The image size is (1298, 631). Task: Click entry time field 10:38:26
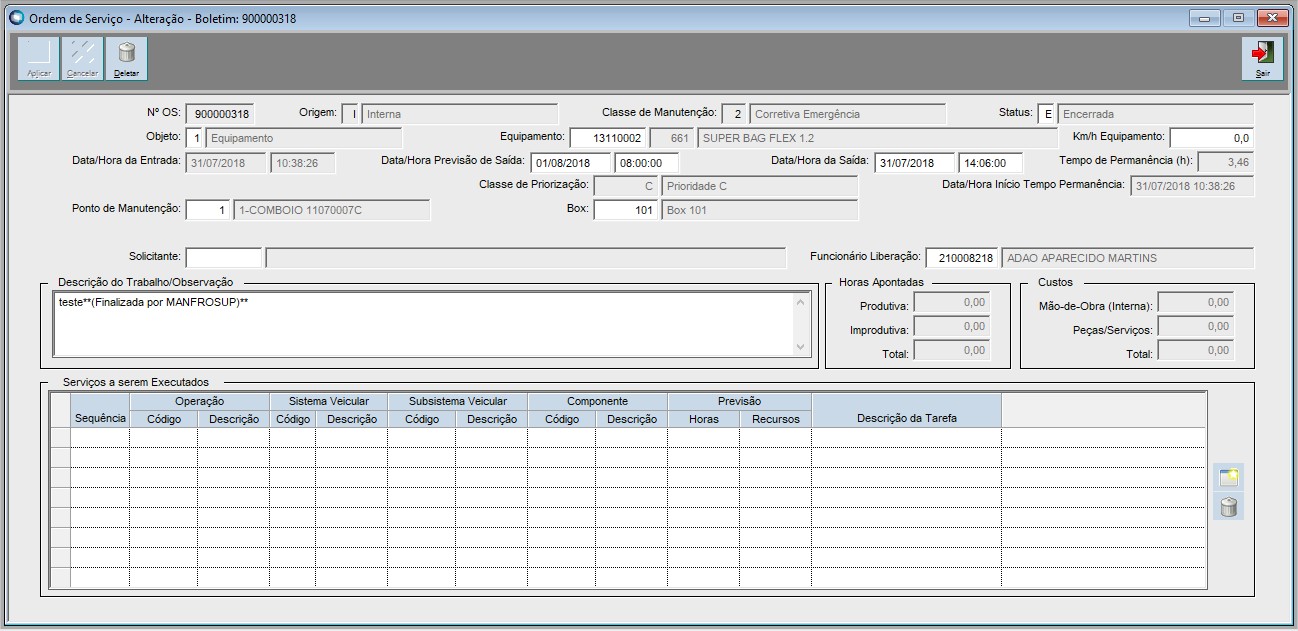(x=303, y=163)
